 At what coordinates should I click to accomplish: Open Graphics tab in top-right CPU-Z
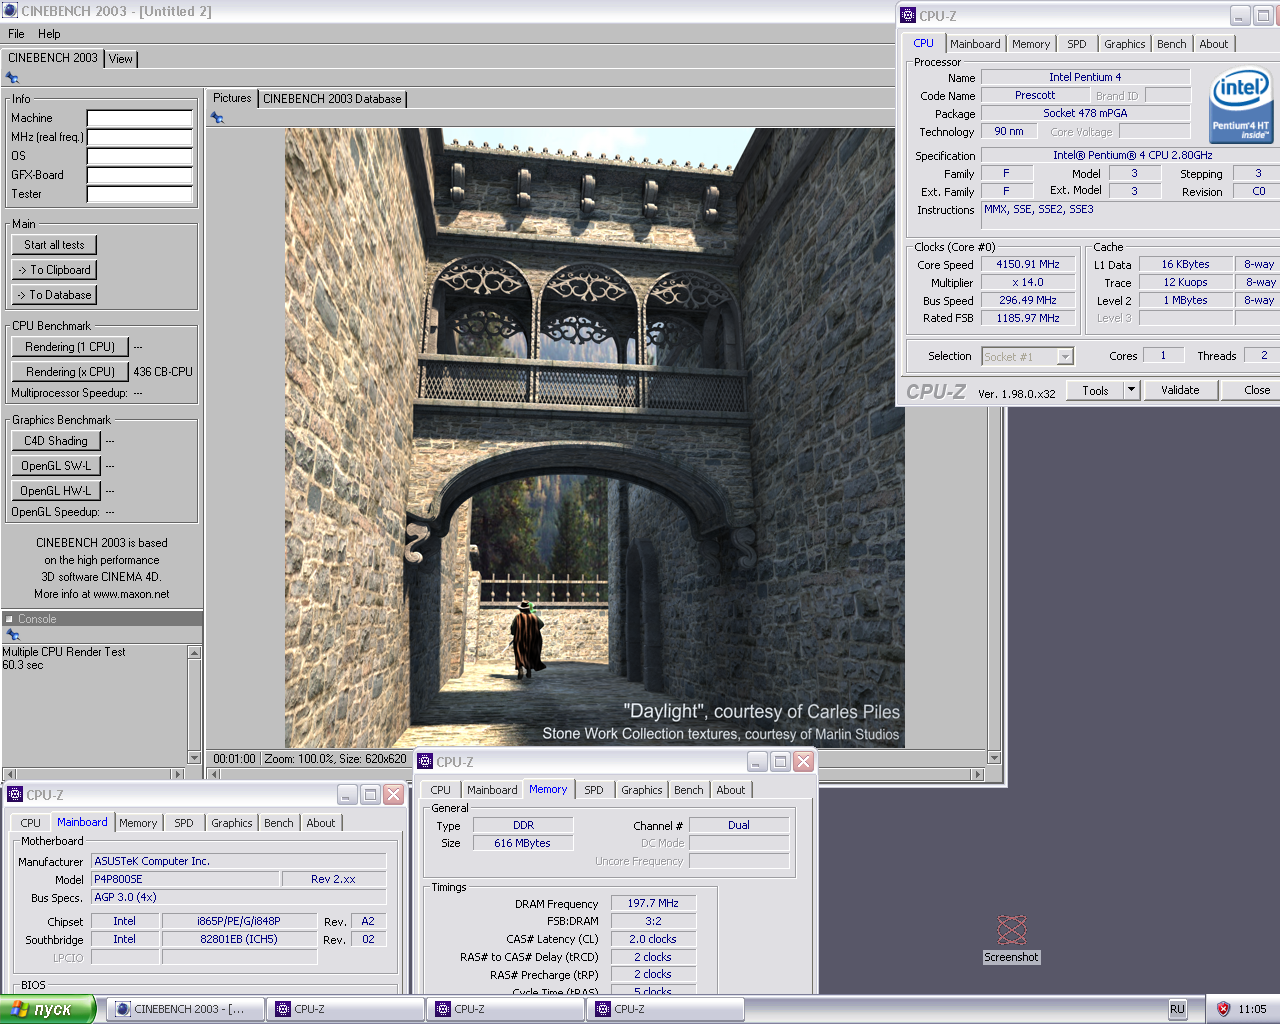pos(1125,44)
